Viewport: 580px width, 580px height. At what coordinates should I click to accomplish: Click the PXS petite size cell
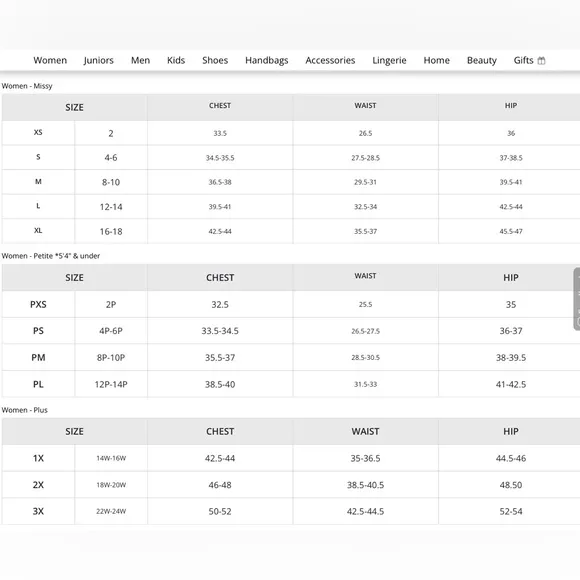(38, 304)
